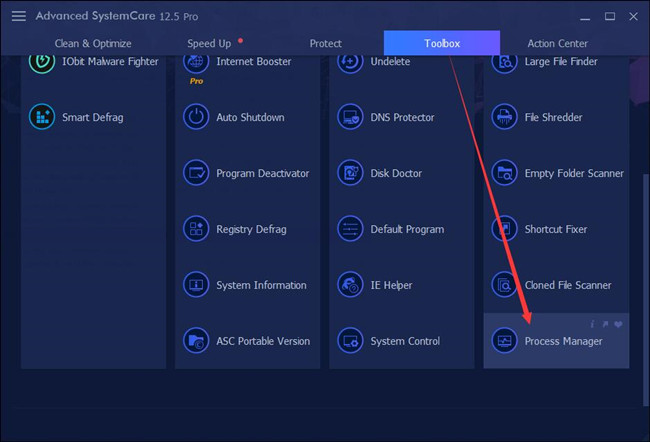Screen dimensions: 650x442
Task: Switch to the Clean & Optimize tab
Action: coord(93,44)
